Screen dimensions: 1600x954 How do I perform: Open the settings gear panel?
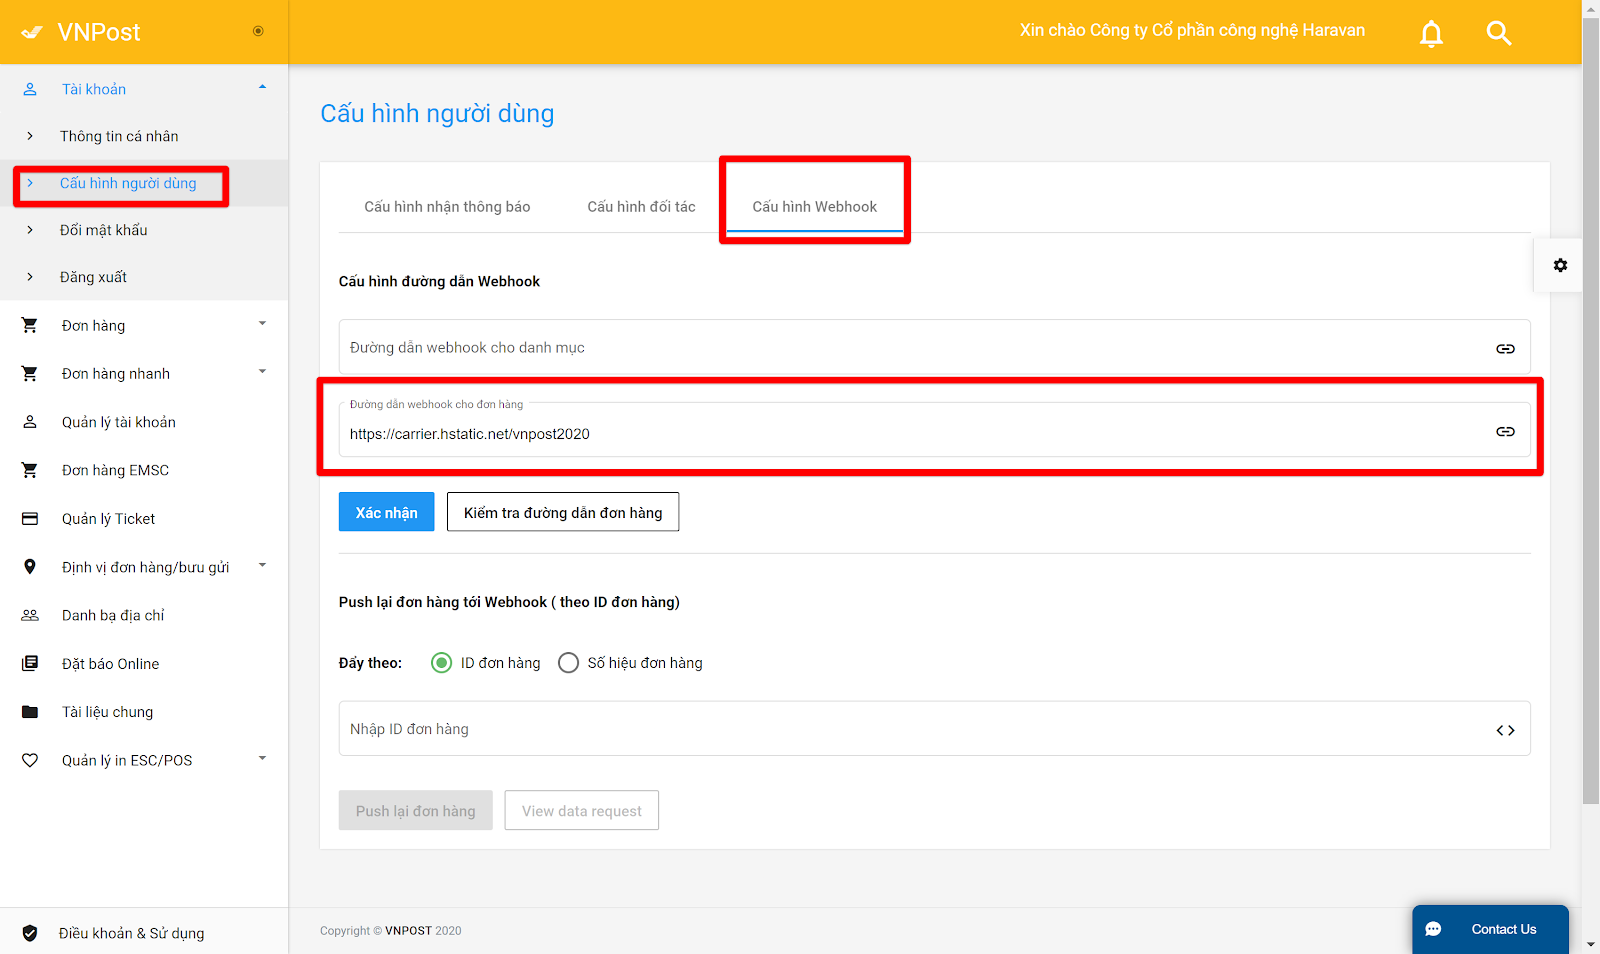pyautogui.click(x=1559, y=266)
